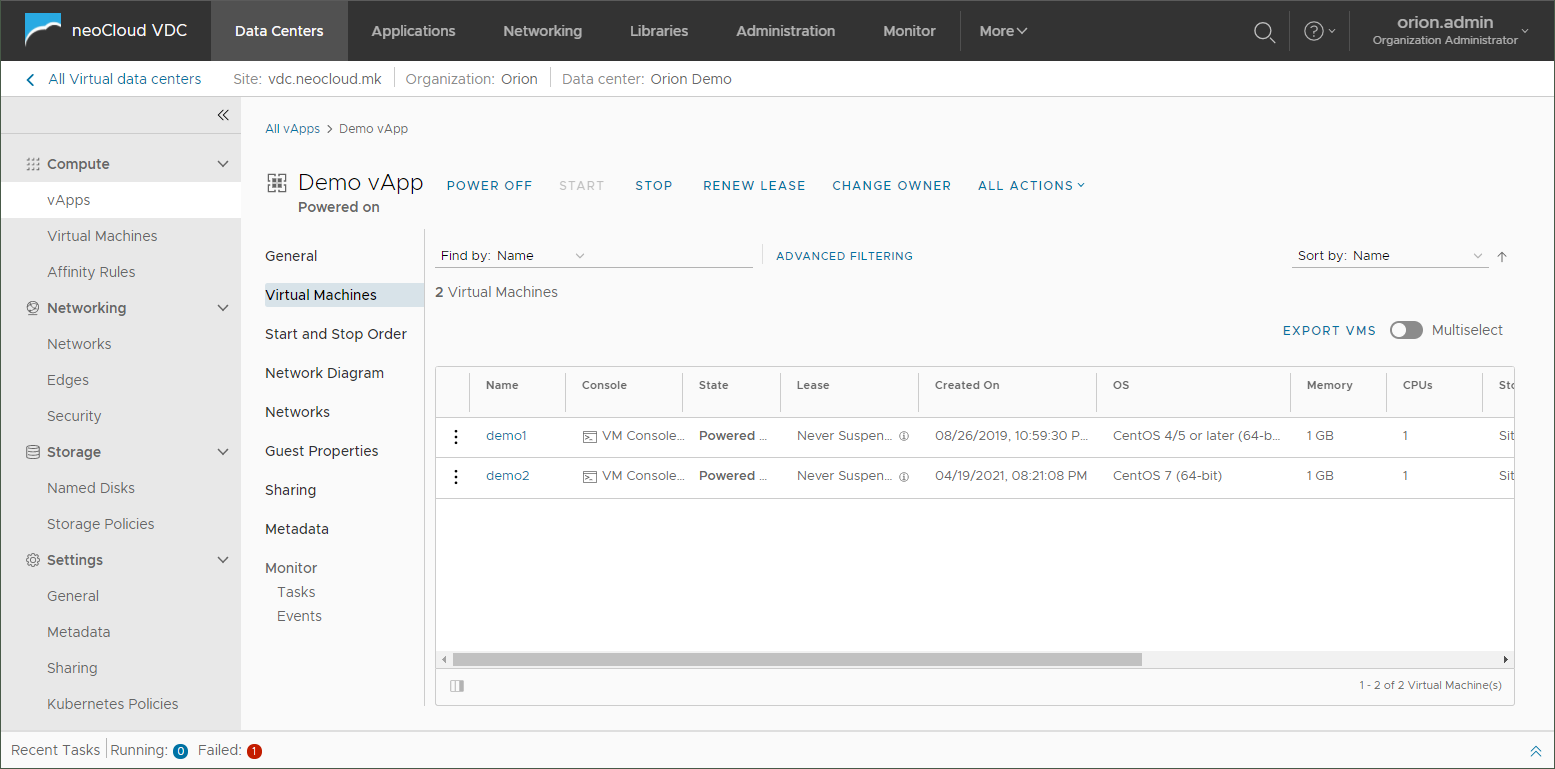Open ADVANCED FILTERING

[x=844, y=256]
